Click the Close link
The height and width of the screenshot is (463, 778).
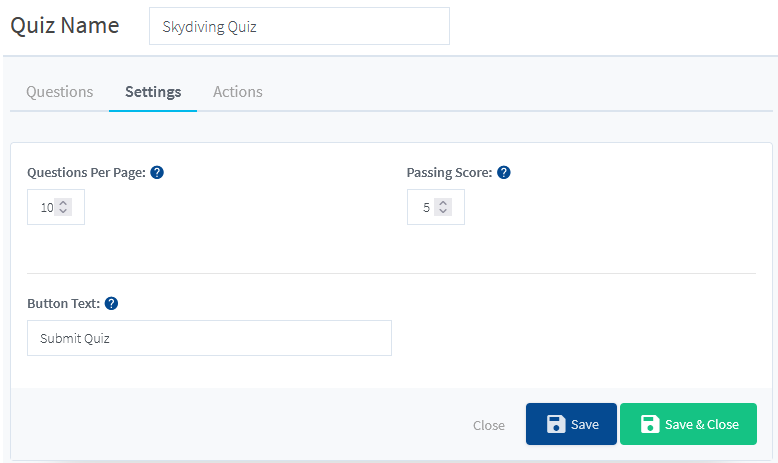489,425
